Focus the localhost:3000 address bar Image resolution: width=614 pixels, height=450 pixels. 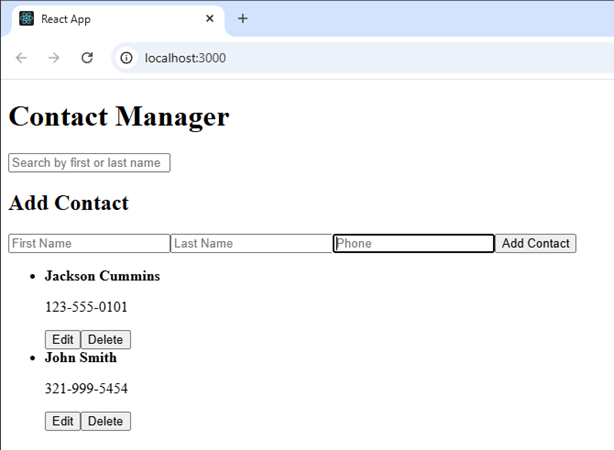point(300,58)
